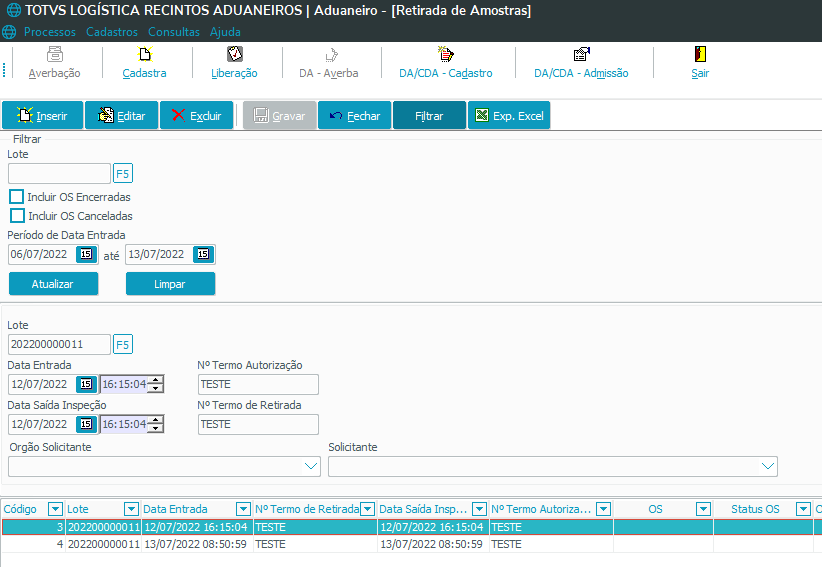Click the Filtrar Lote input field
This screenshot has width=822, height=567.
click(59, 173)
